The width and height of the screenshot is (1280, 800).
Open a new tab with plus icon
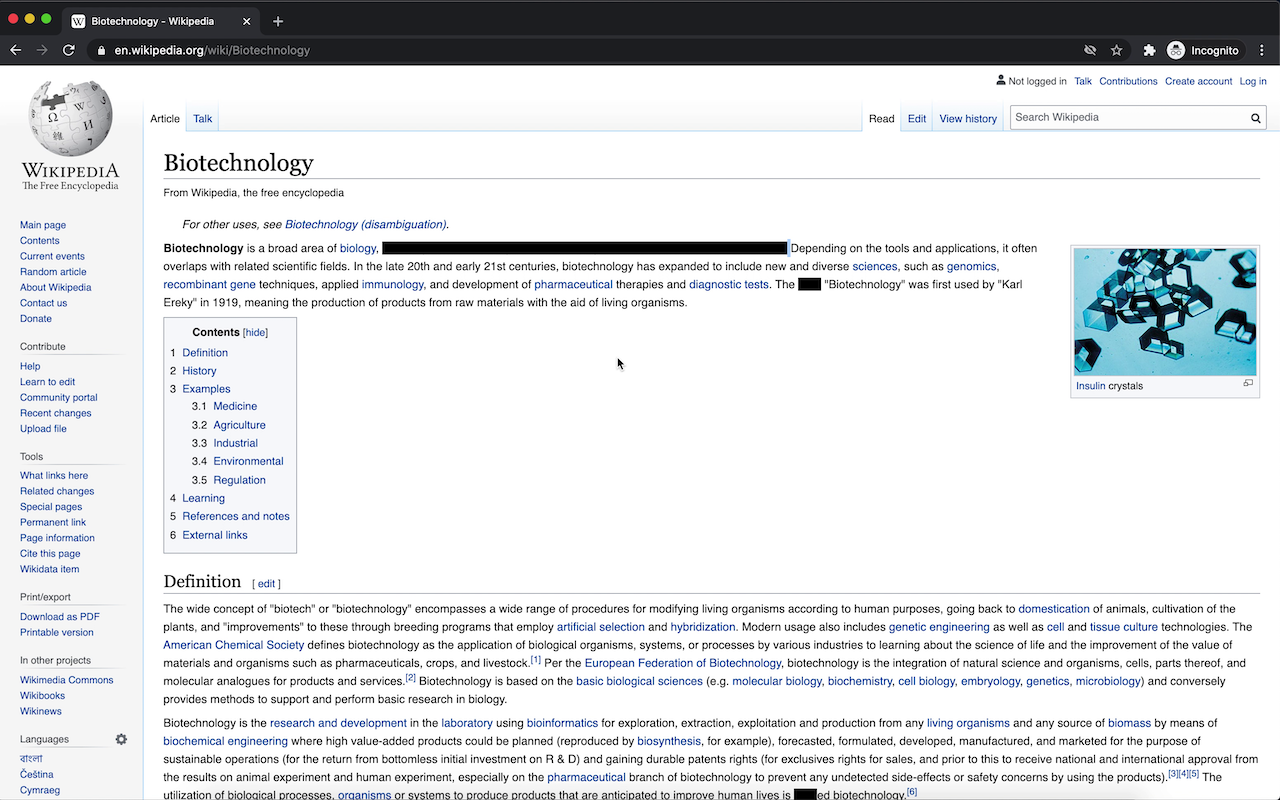(x=278, y=21)
